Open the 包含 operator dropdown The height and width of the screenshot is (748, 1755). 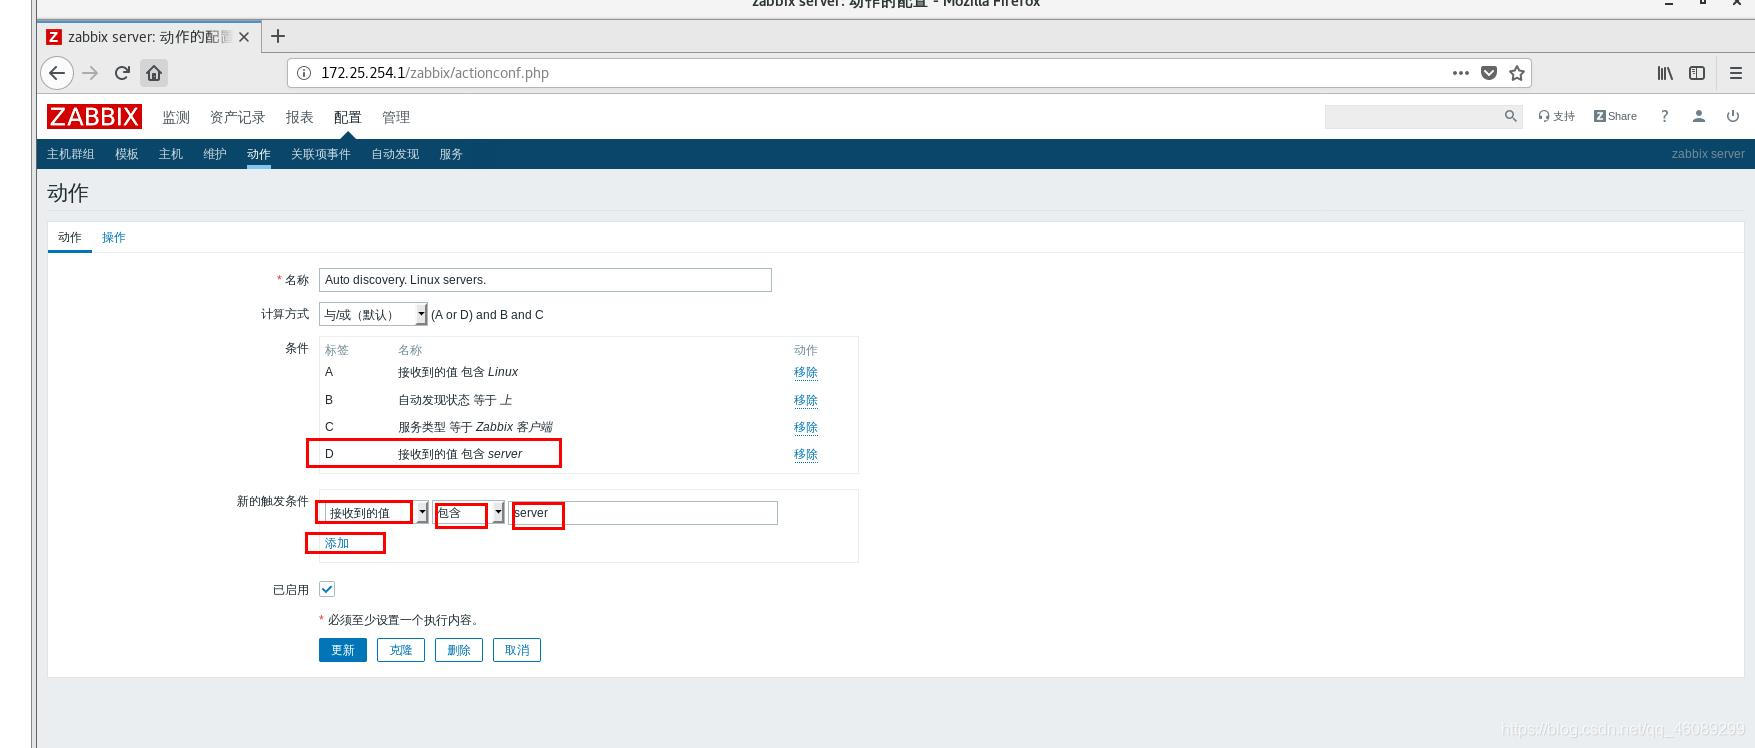tap(468, 513)
